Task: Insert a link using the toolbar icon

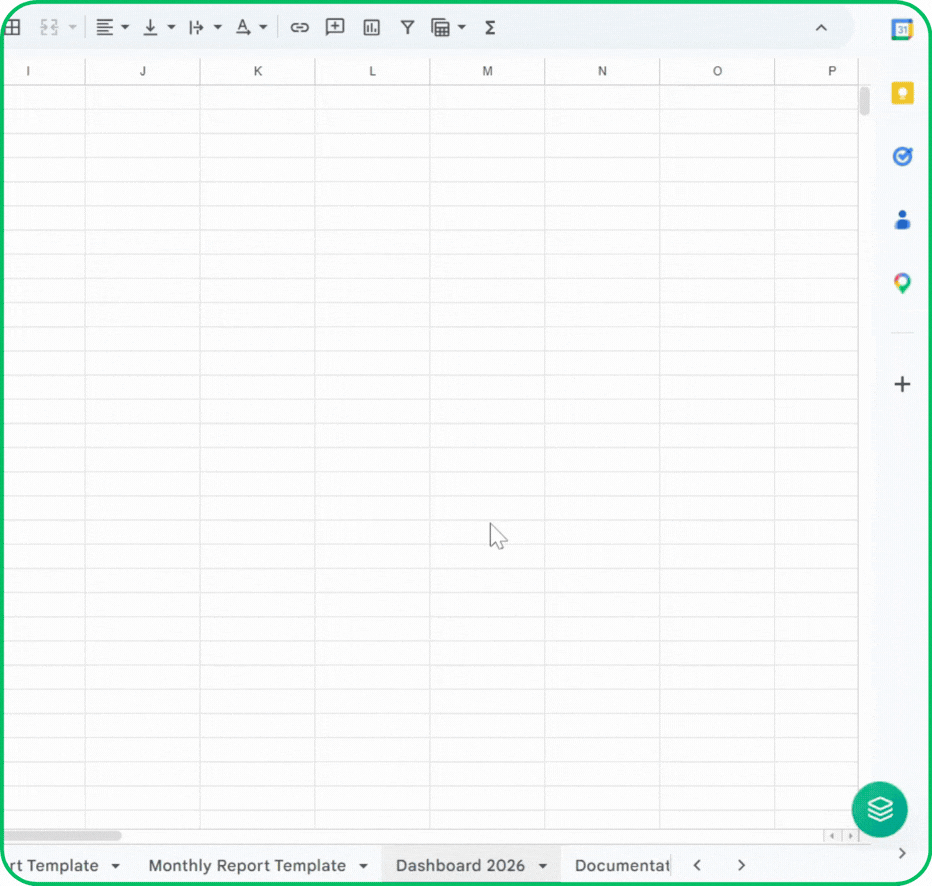Action: [x=299, y=27]
